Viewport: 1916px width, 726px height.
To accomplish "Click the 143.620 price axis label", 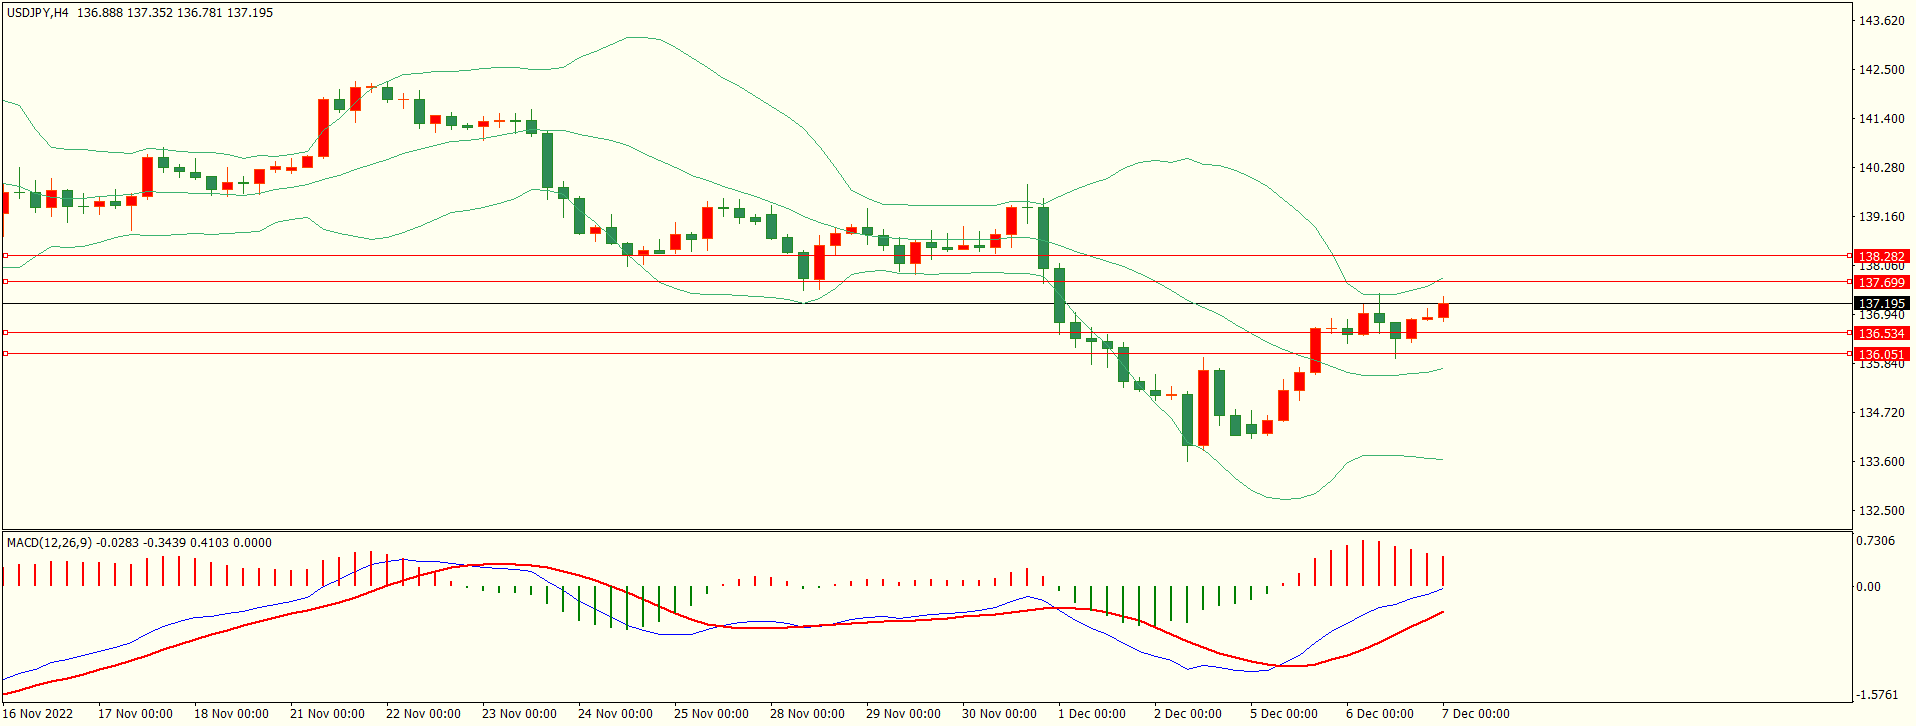I will pyautogui.click(x=1881, y=21).
